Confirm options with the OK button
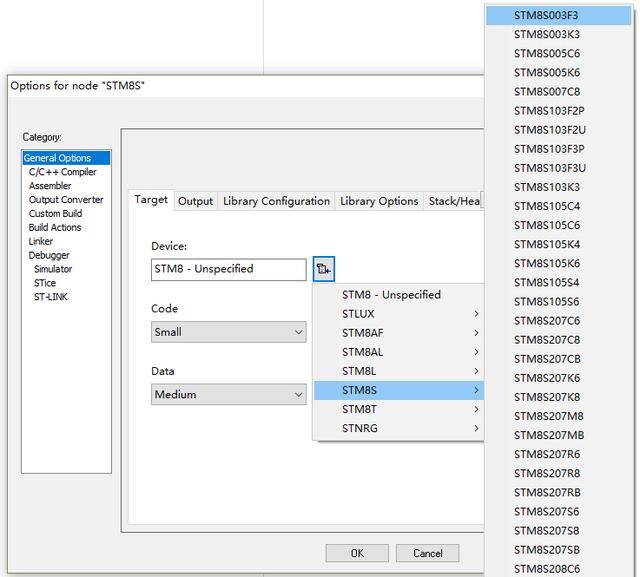The image size is (640, 577). click(x=357, y=553)
